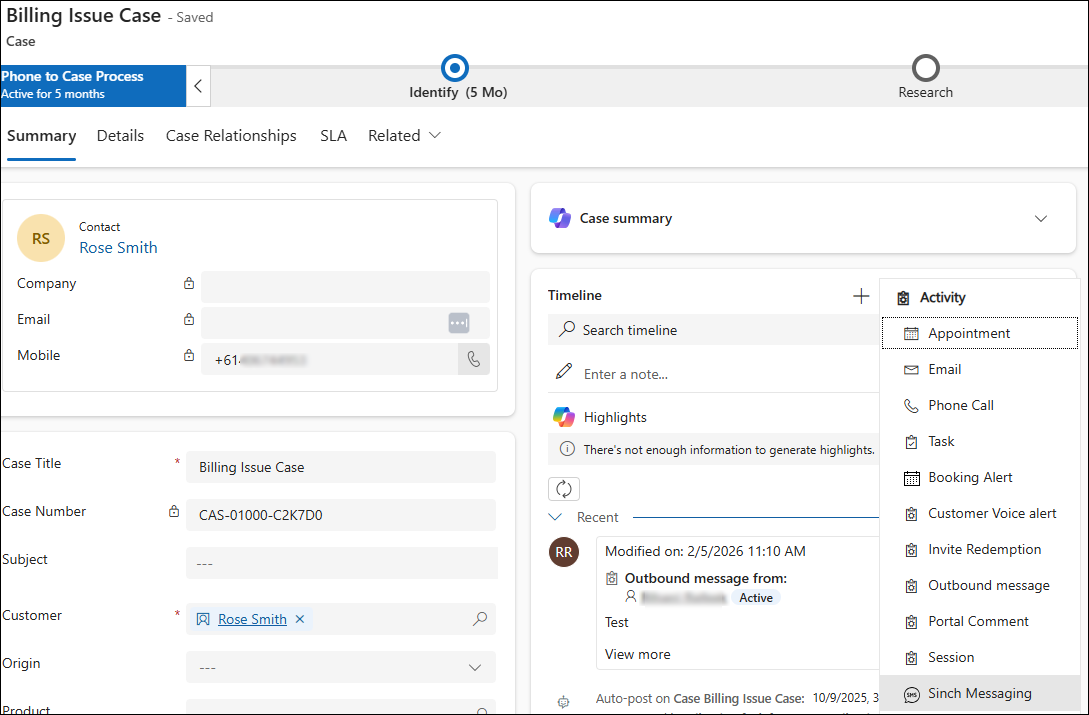Click the Copilot icon beside Case summary
This screenshot has width=1089, height=715.
click(x=560, y=218)
